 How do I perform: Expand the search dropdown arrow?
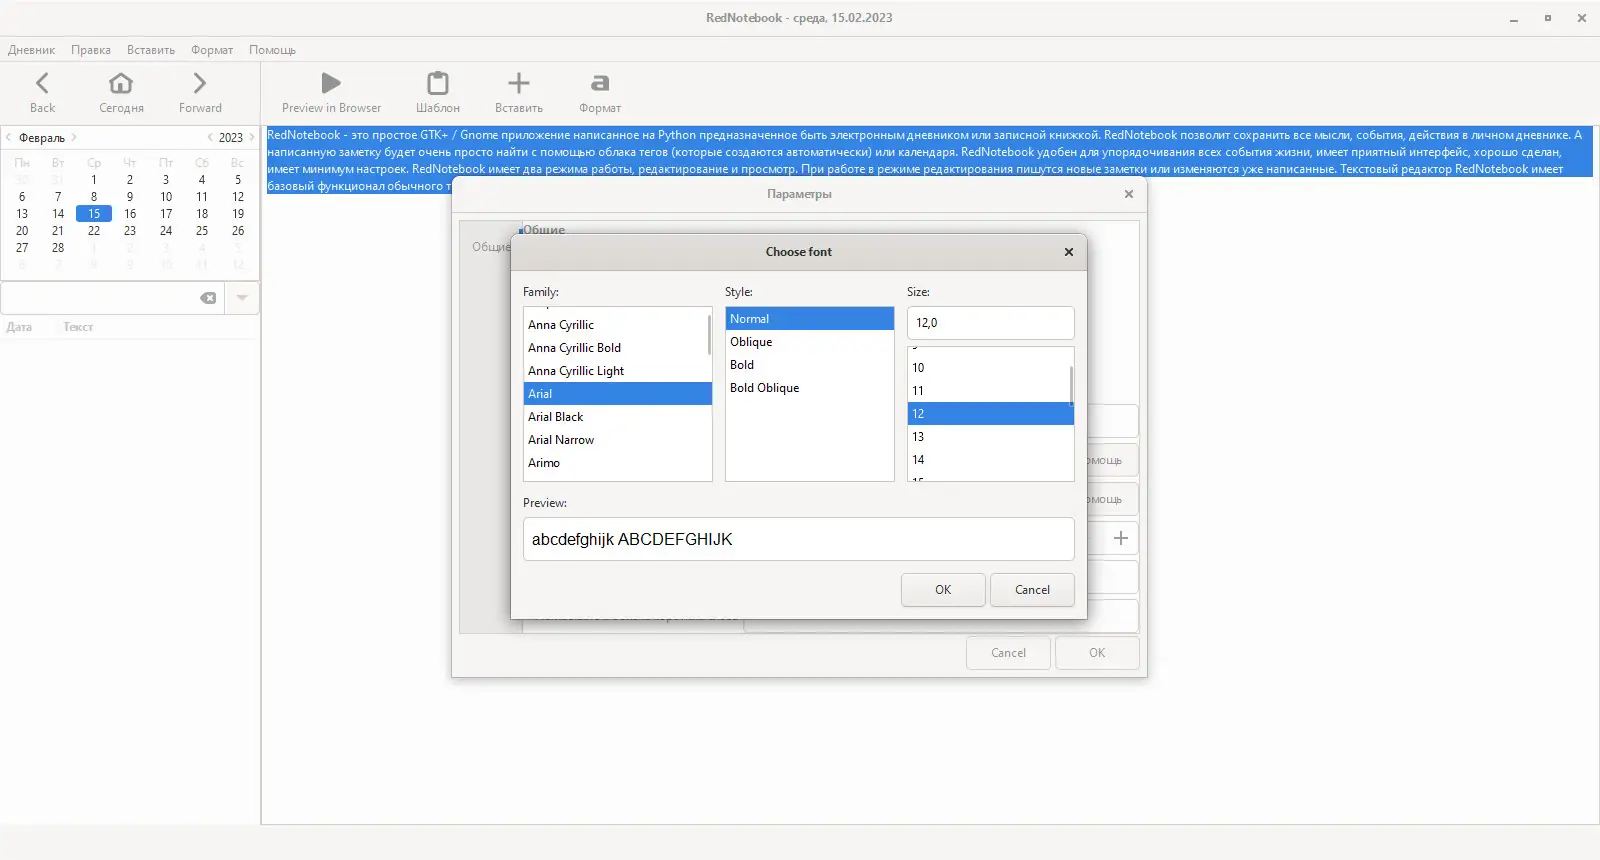point(242,298)
